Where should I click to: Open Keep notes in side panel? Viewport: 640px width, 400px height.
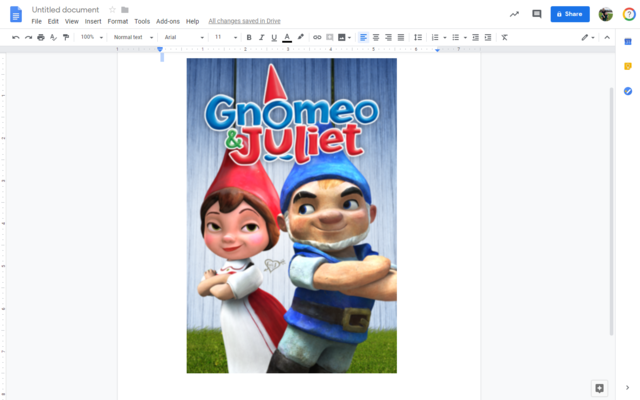pyautogui.click(x=628, y=66)
